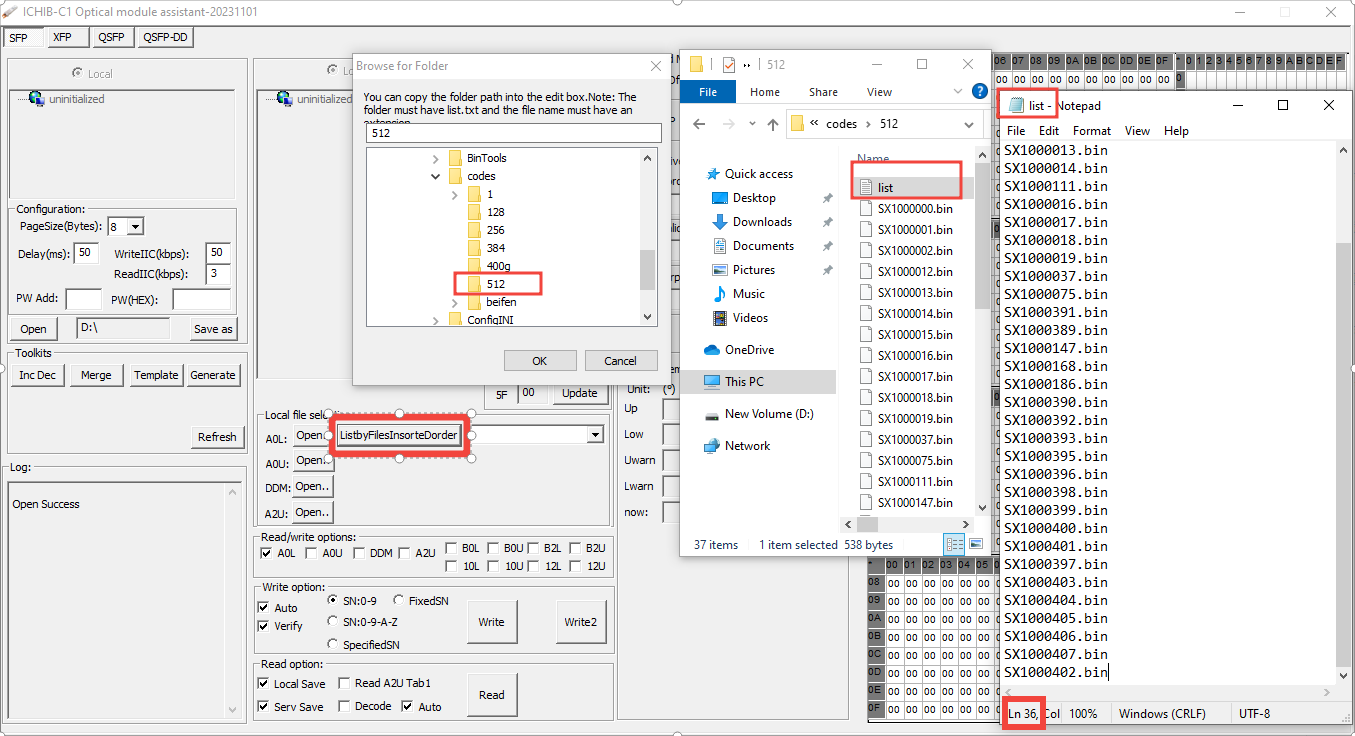
Task: Navigate up one folder level in Explorer
Action: 773,124
